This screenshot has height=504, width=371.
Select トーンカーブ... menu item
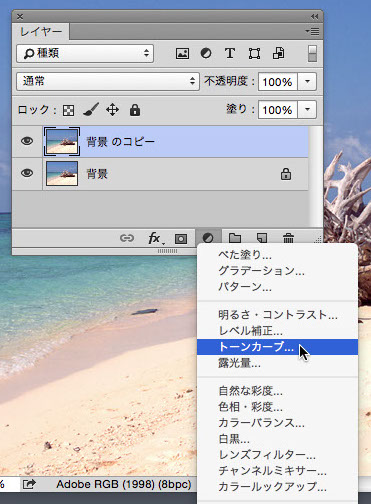pyautogui.click(x=277, y=347)
